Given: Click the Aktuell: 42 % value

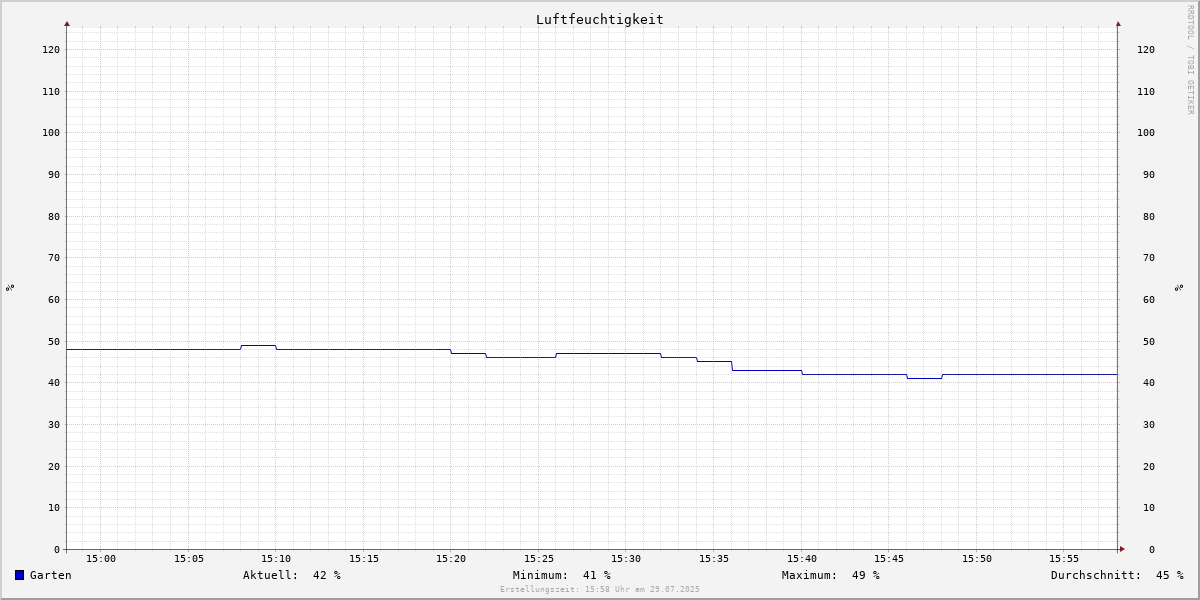Looking at the screenshot, I should point(292,575).
